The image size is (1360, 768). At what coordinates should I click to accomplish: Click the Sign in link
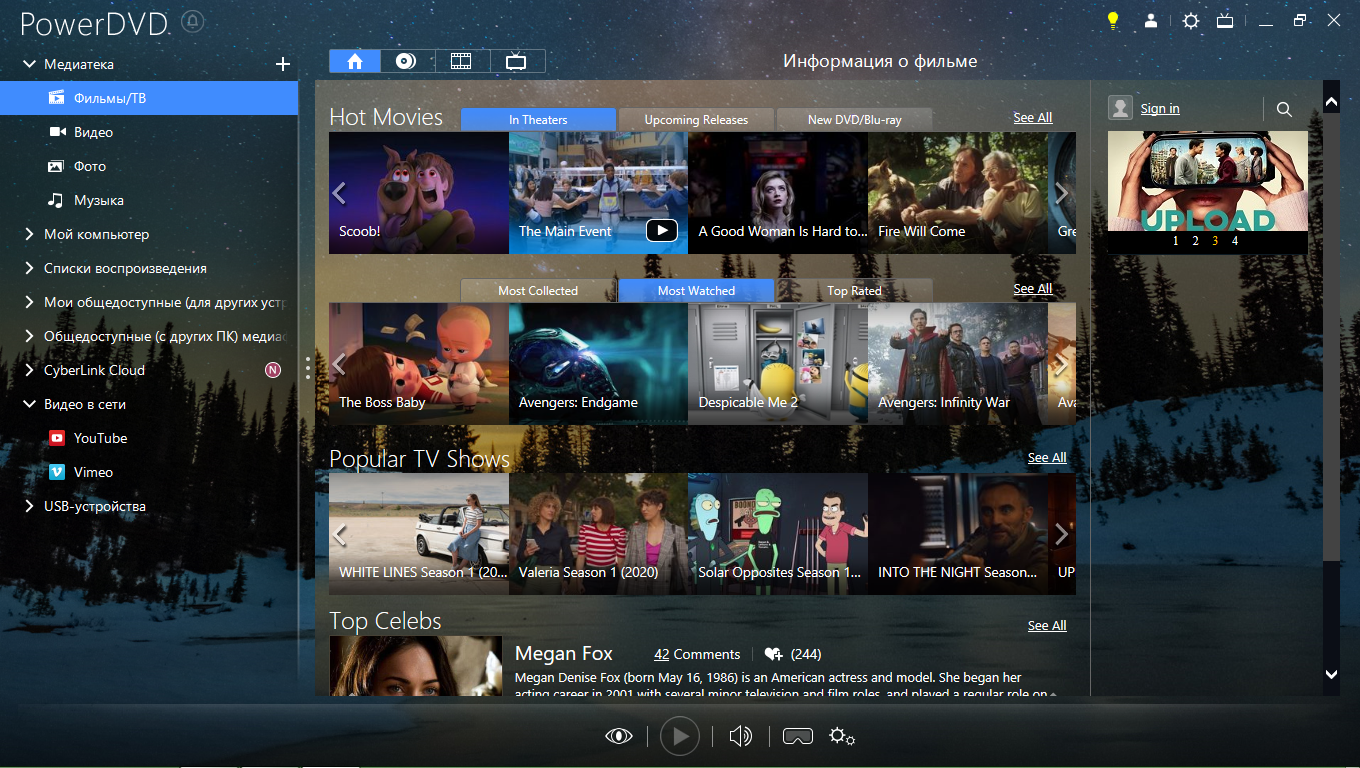tap(1160, 108)
